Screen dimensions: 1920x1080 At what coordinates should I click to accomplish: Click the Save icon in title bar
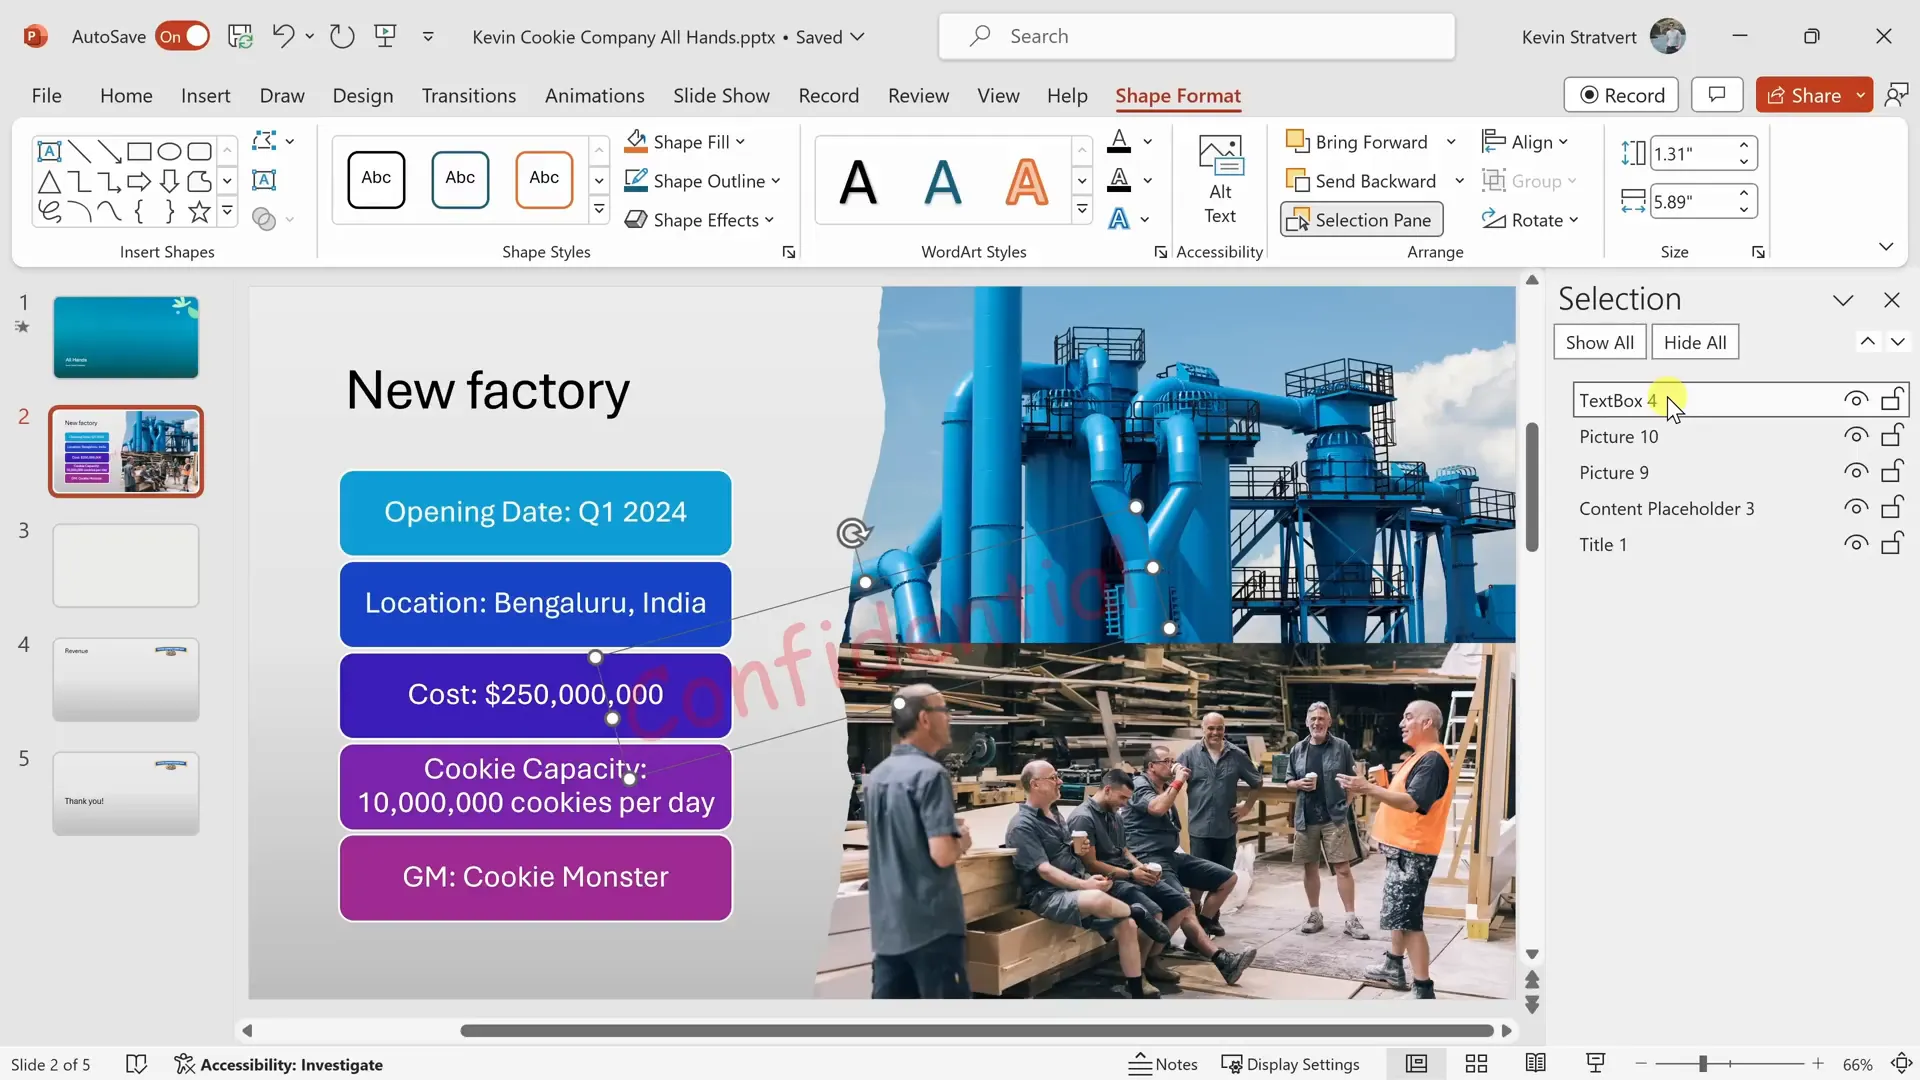[x=240, y=37]
